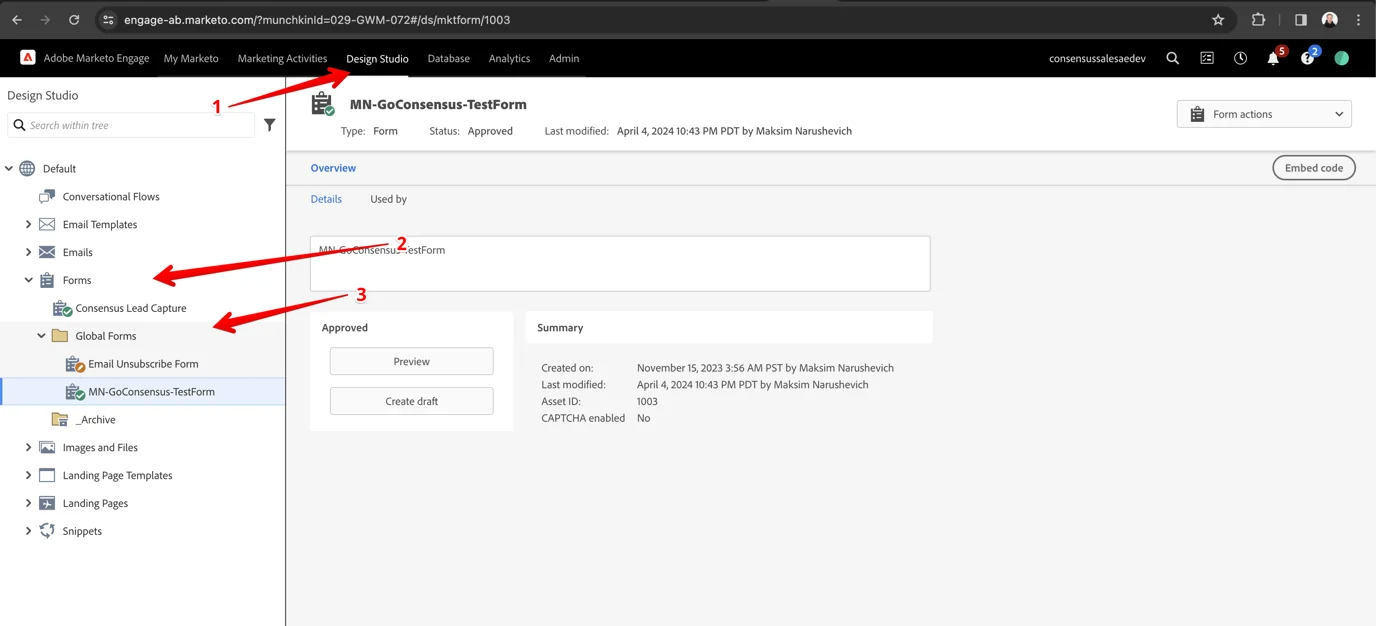Click the Embed code button
This screenshot has height=626, width=1376.
tap(1314, 168)
